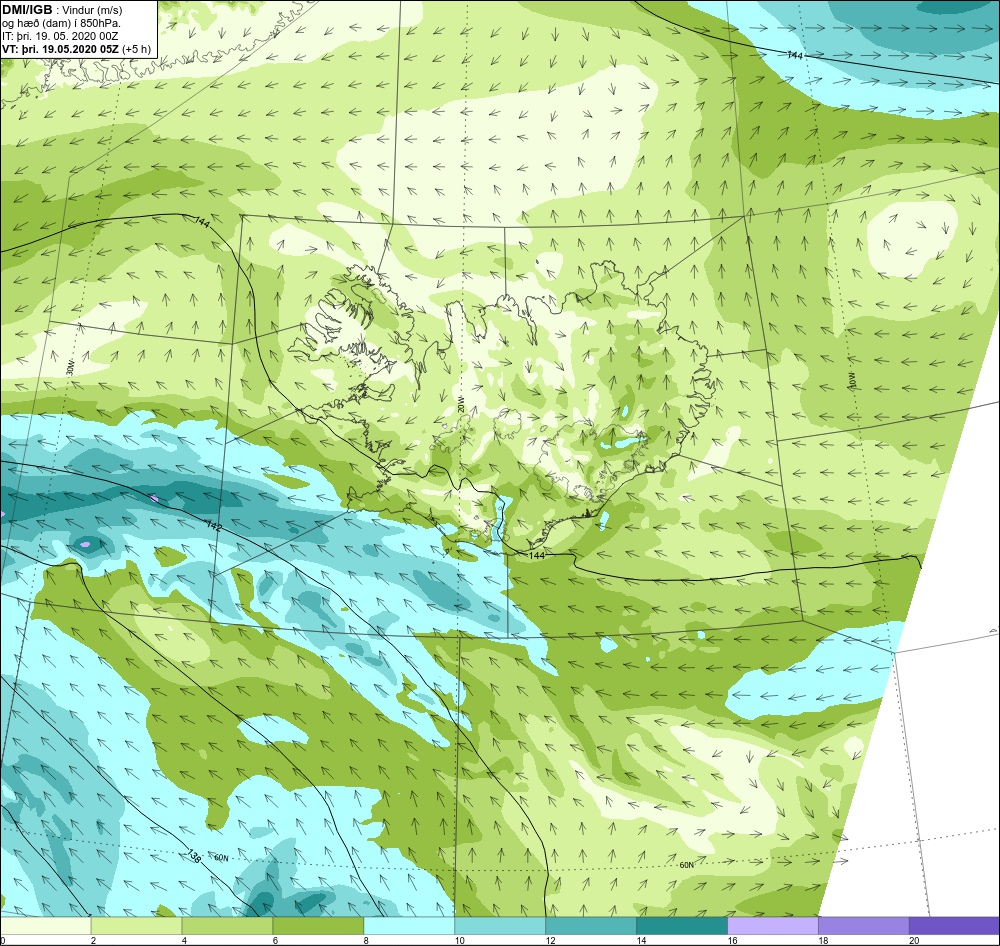This screenshot has height=946, width=1000.
Task: Click the 10–12 m/s teal legend swatch
Action: (x=500, y=925)
